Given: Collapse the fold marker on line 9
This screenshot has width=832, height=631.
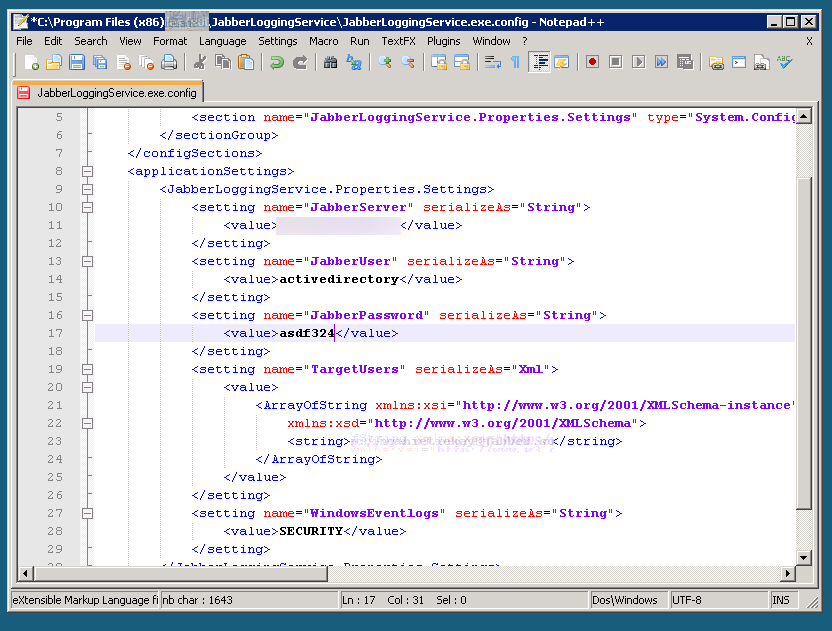Looking at the screenshot, I should pos(88,189).
